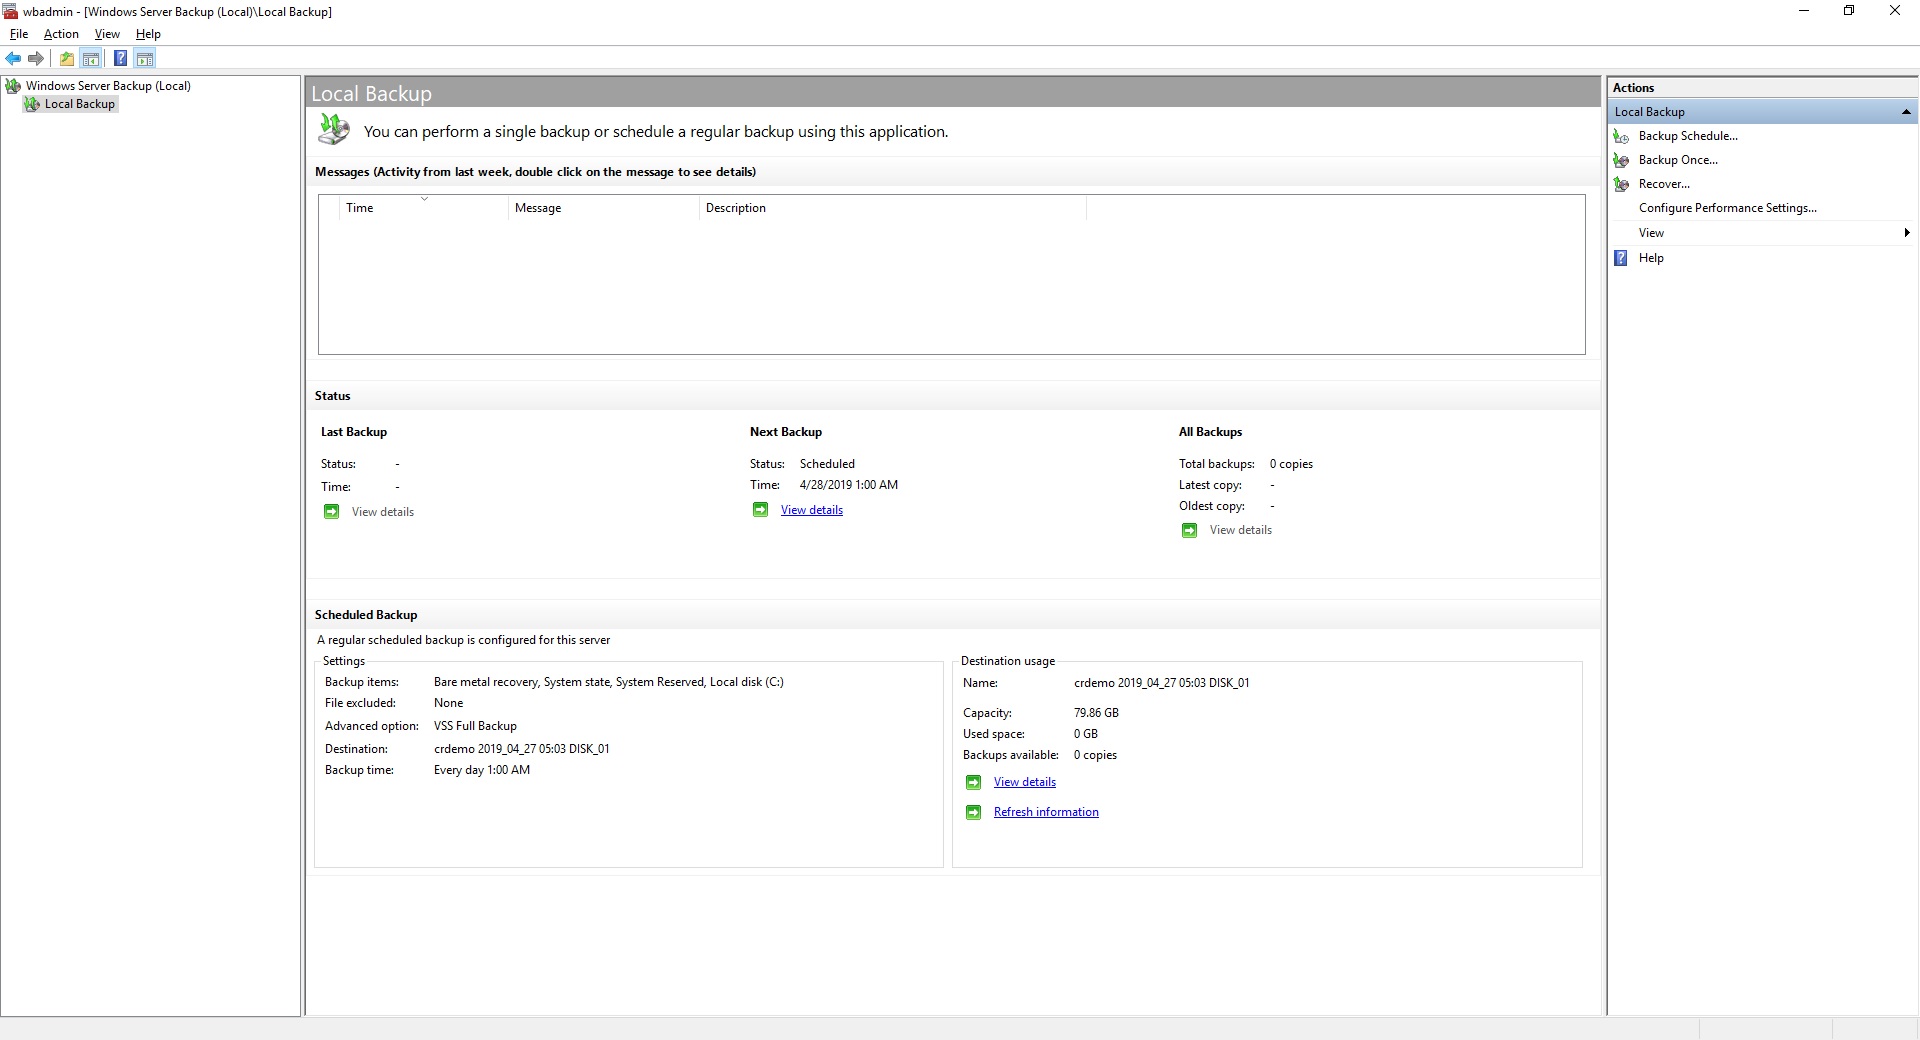The width and height of the screenshot is (1920, 1040).
Task: Click the Backup items Bare metal recovery value
Action: click(x=608, y=682)
